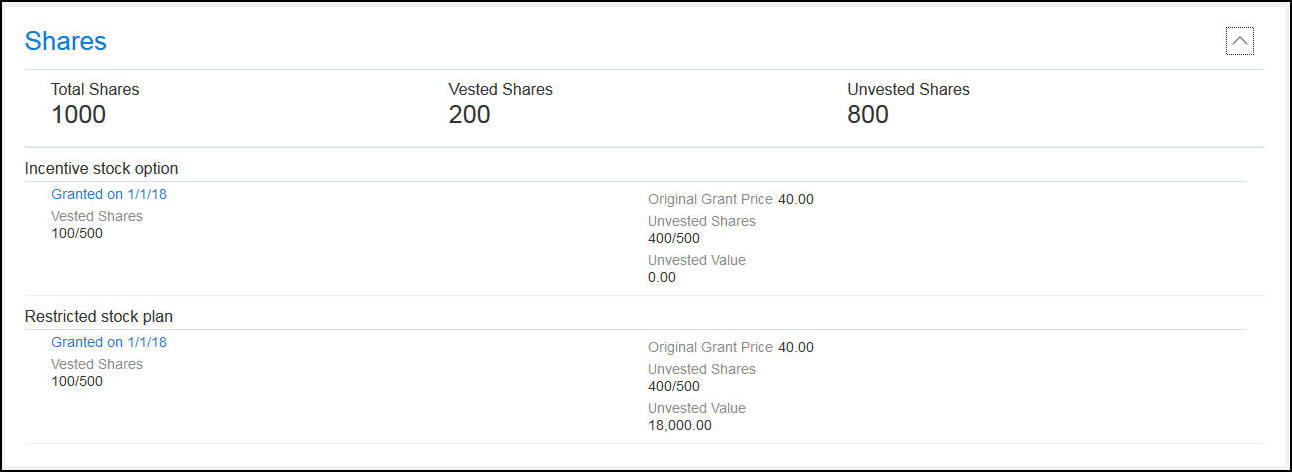Screen dimensions: 1292x472
Task: Click the Unvested Value 18,000.00 amount
Action: pos(679,425)
